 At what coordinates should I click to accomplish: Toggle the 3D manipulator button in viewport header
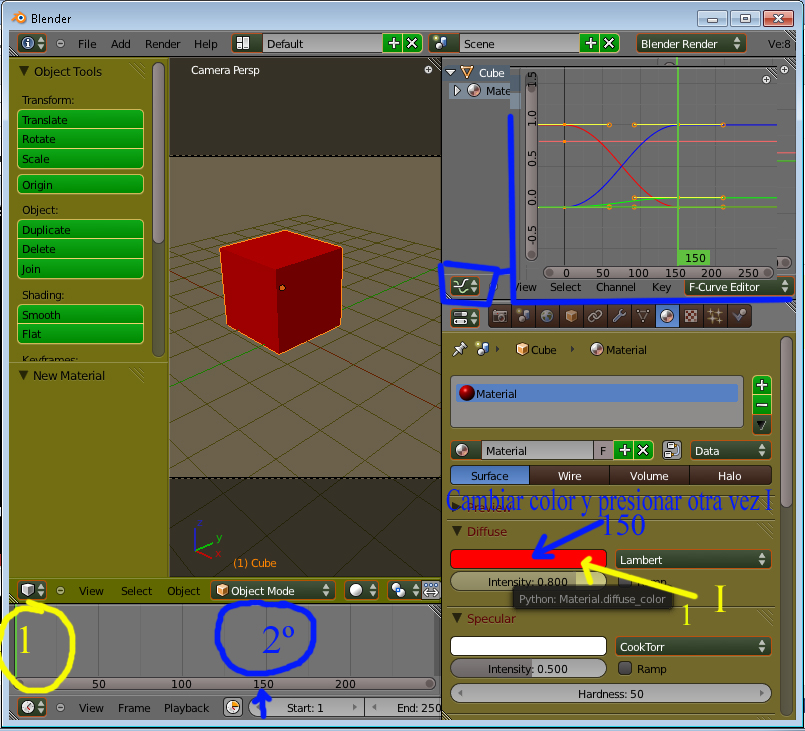(x=431, y=590)
